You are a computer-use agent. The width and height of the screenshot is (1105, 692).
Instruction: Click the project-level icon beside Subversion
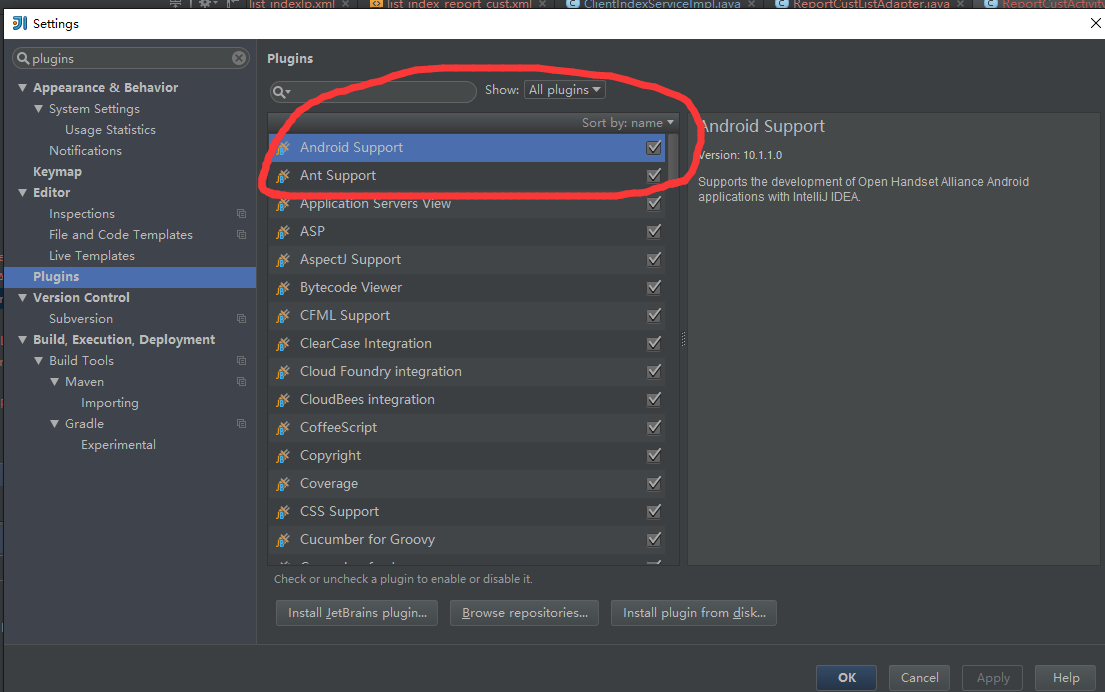point(242,319)
